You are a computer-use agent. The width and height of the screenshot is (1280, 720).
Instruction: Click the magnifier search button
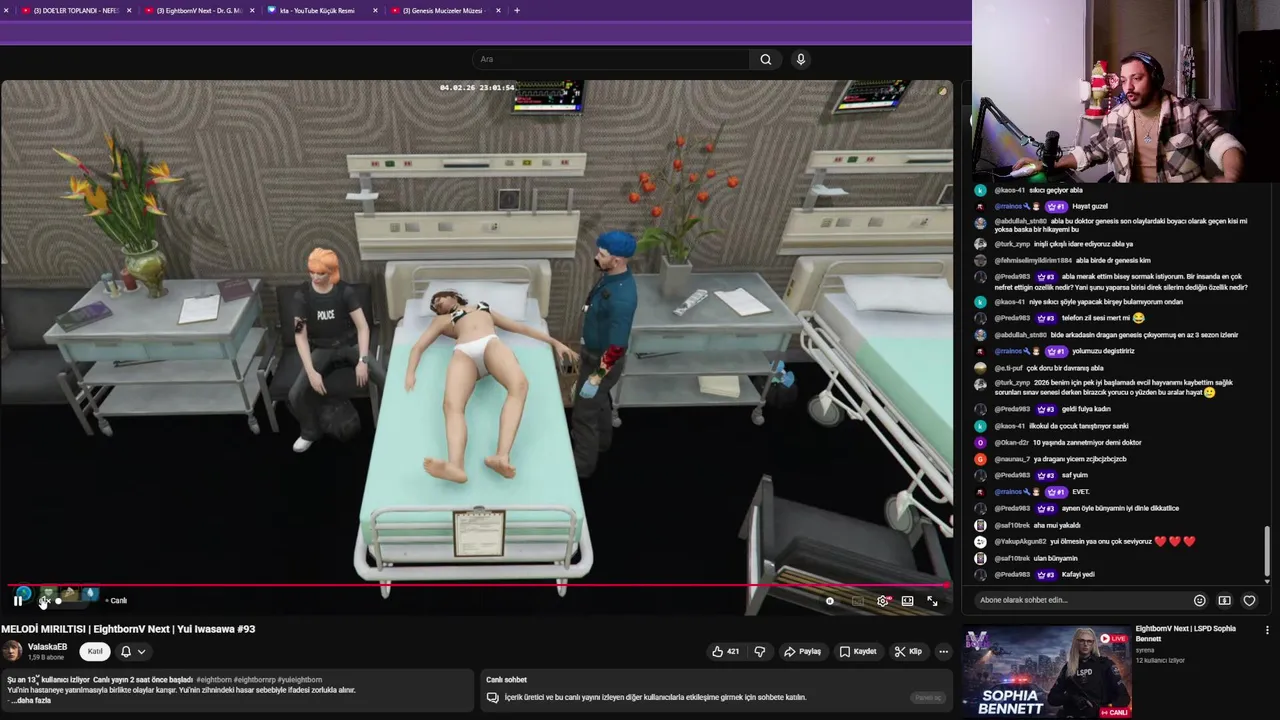(766, 59)
